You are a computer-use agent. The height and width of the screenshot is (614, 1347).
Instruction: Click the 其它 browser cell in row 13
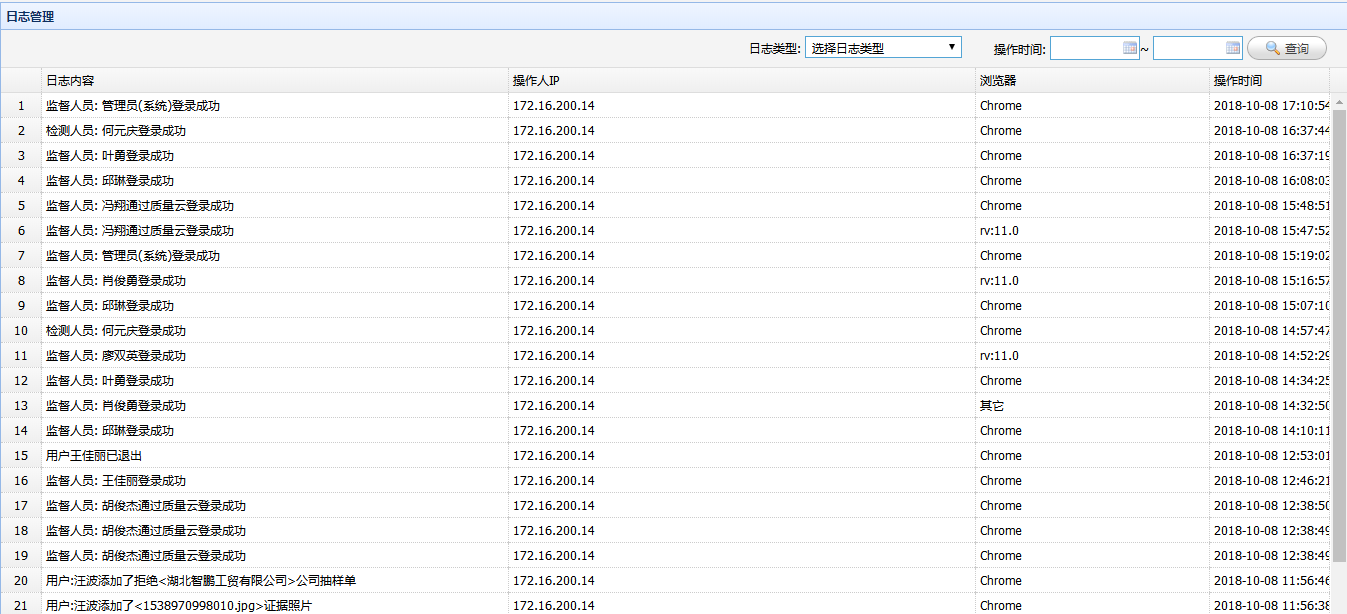[x=992, y=406]
